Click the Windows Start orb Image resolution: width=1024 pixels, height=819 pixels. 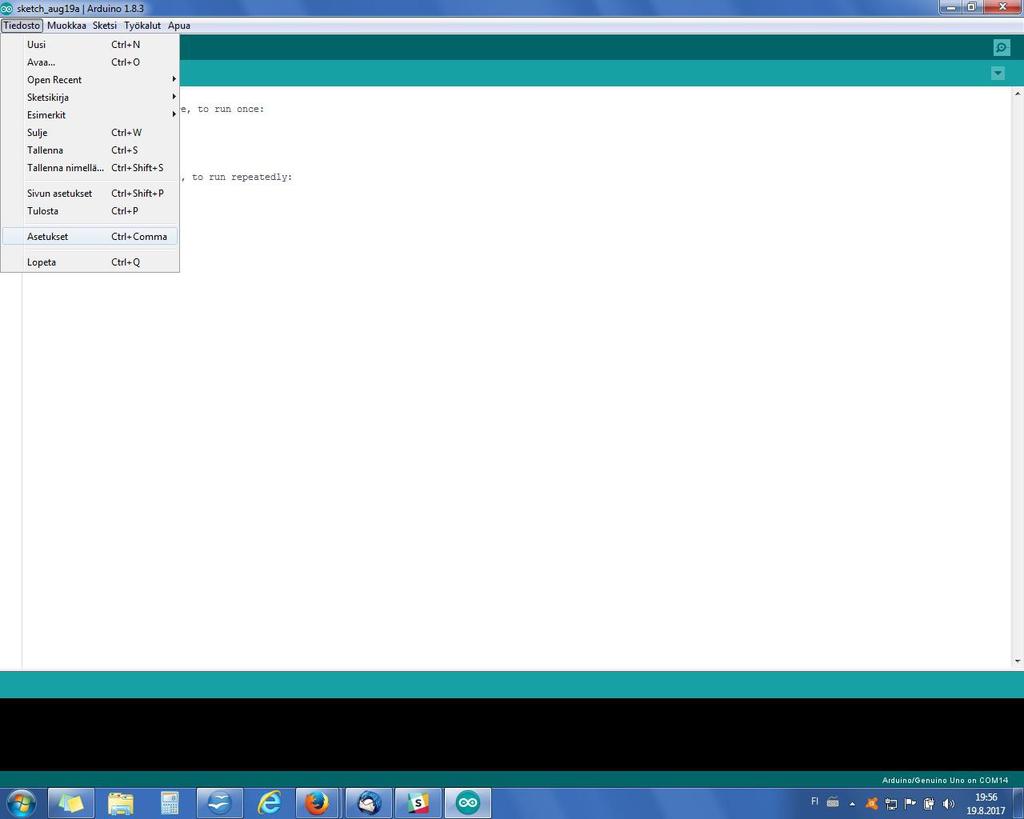point(21,803)
